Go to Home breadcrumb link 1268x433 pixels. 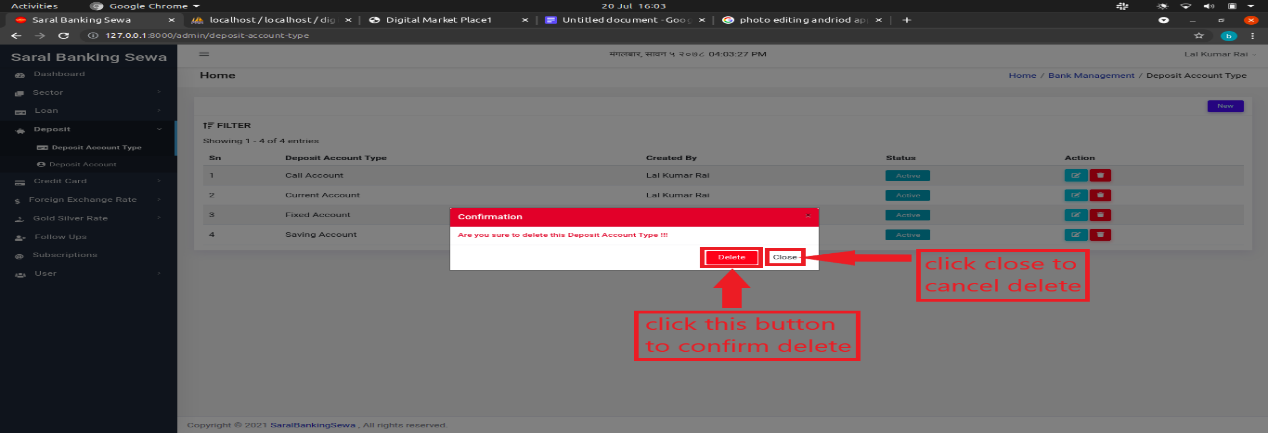[x=1022, y=76]
